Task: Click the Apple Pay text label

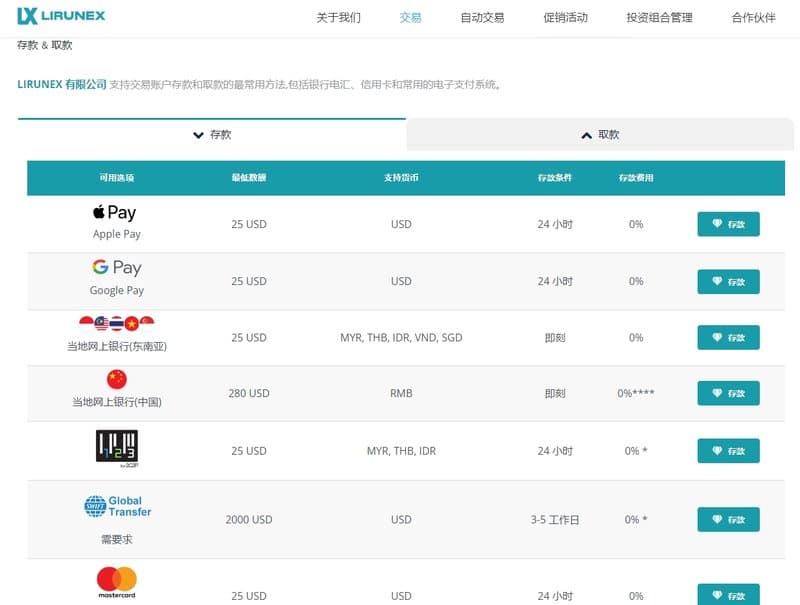Action: [x=117, y=234]
